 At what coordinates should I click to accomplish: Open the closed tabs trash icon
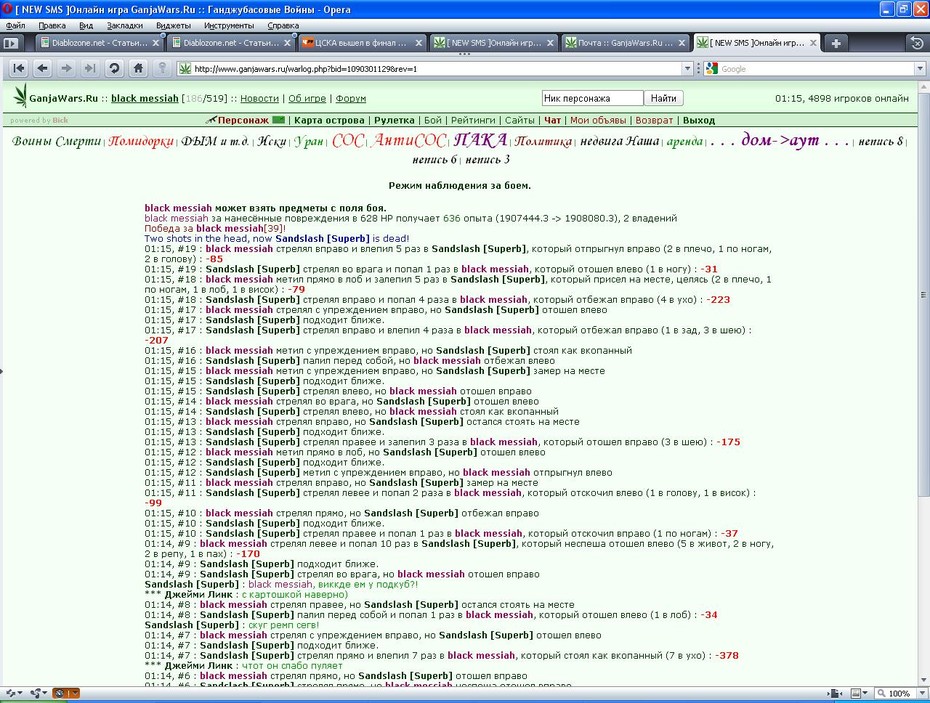[916, 43]
